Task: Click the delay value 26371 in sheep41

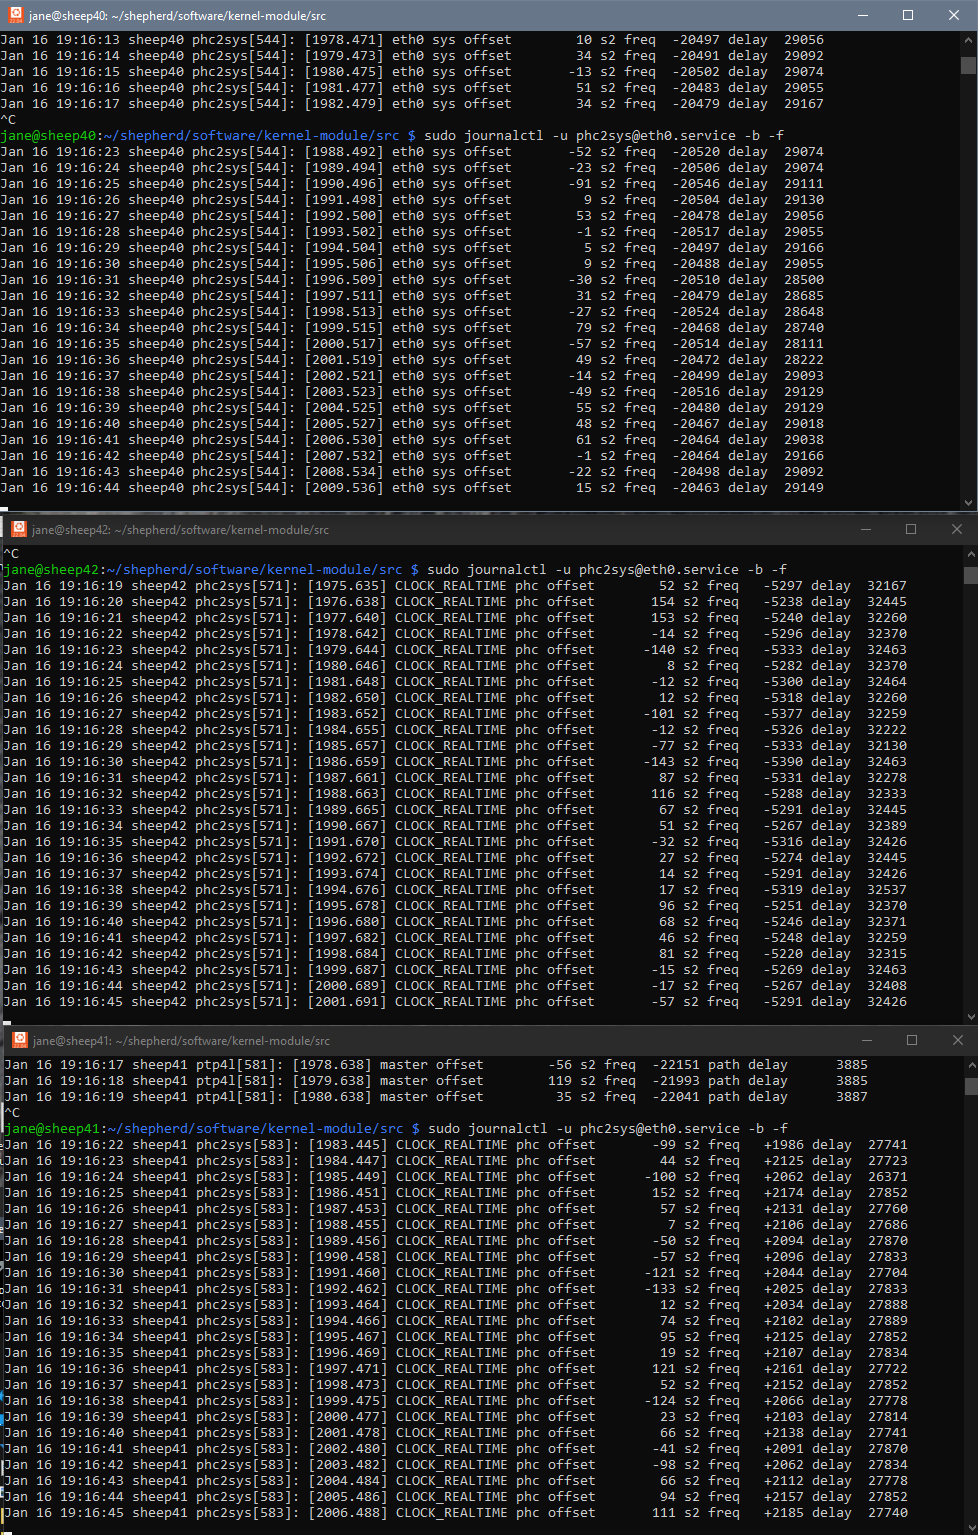Action: click(x=888, y=1177)
